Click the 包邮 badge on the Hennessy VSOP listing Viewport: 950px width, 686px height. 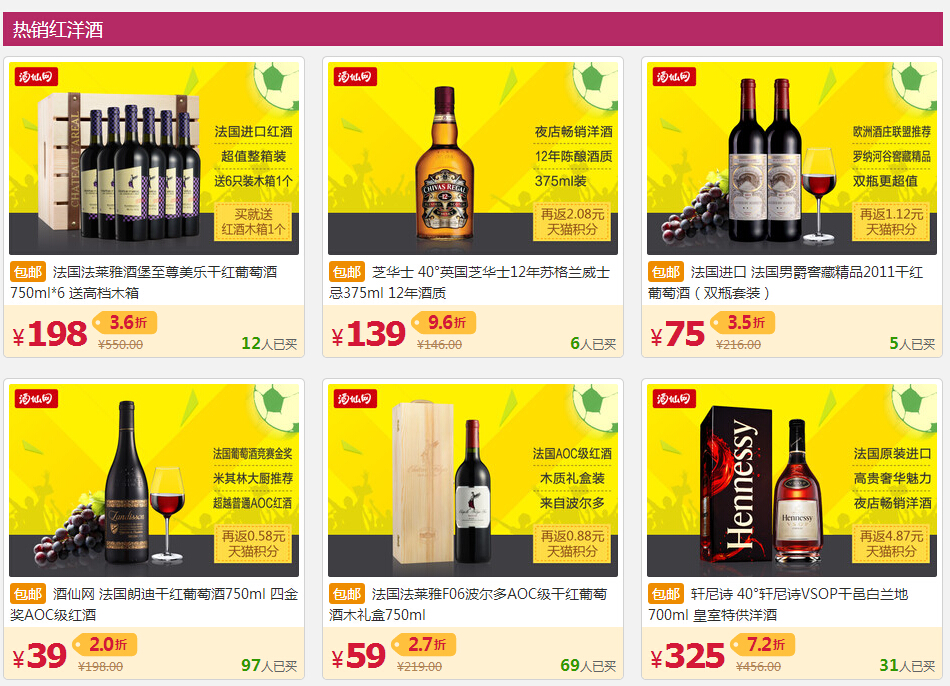click(665, 594)
